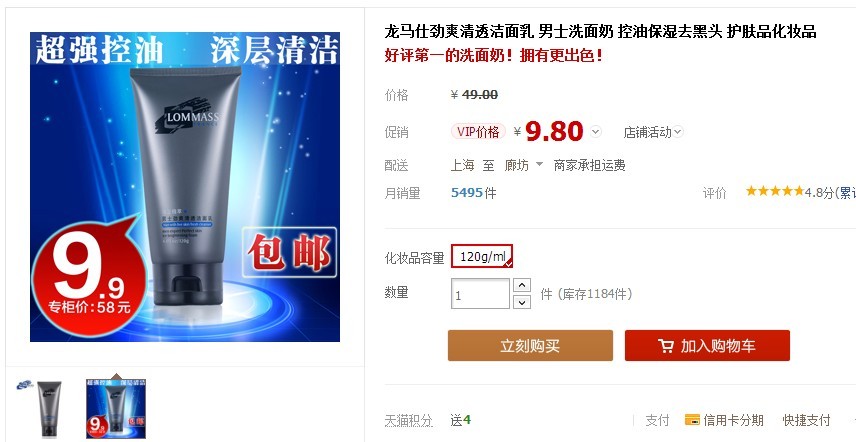Select the 120g/ml capacity option

pos(482,256)
